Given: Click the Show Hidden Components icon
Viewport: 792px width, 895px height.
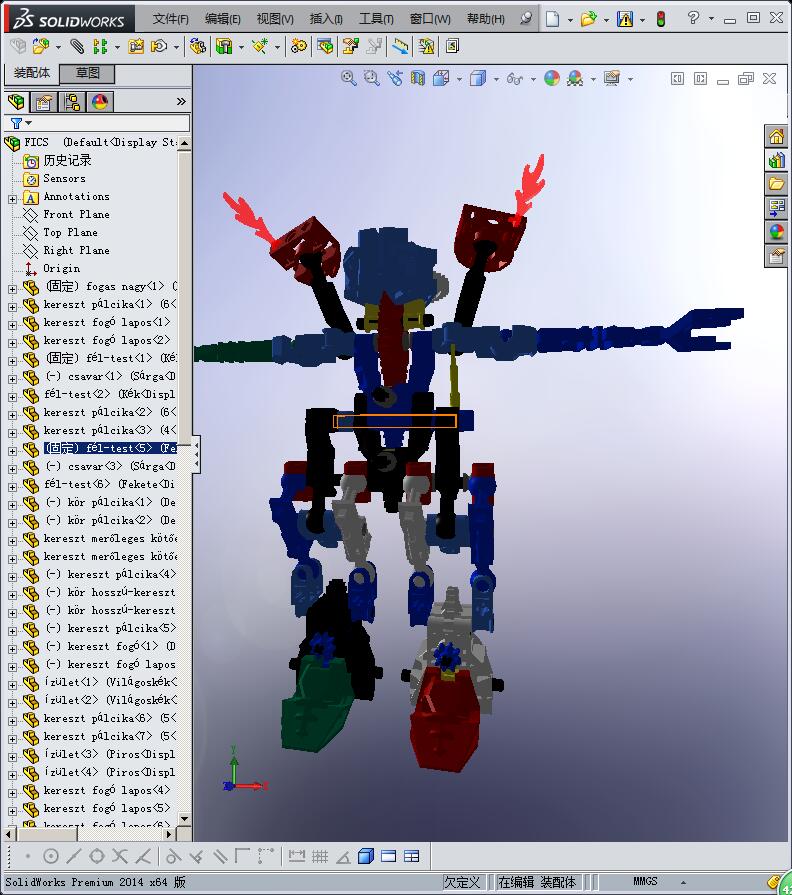Looking at the screenshot, I should (198, 46).
